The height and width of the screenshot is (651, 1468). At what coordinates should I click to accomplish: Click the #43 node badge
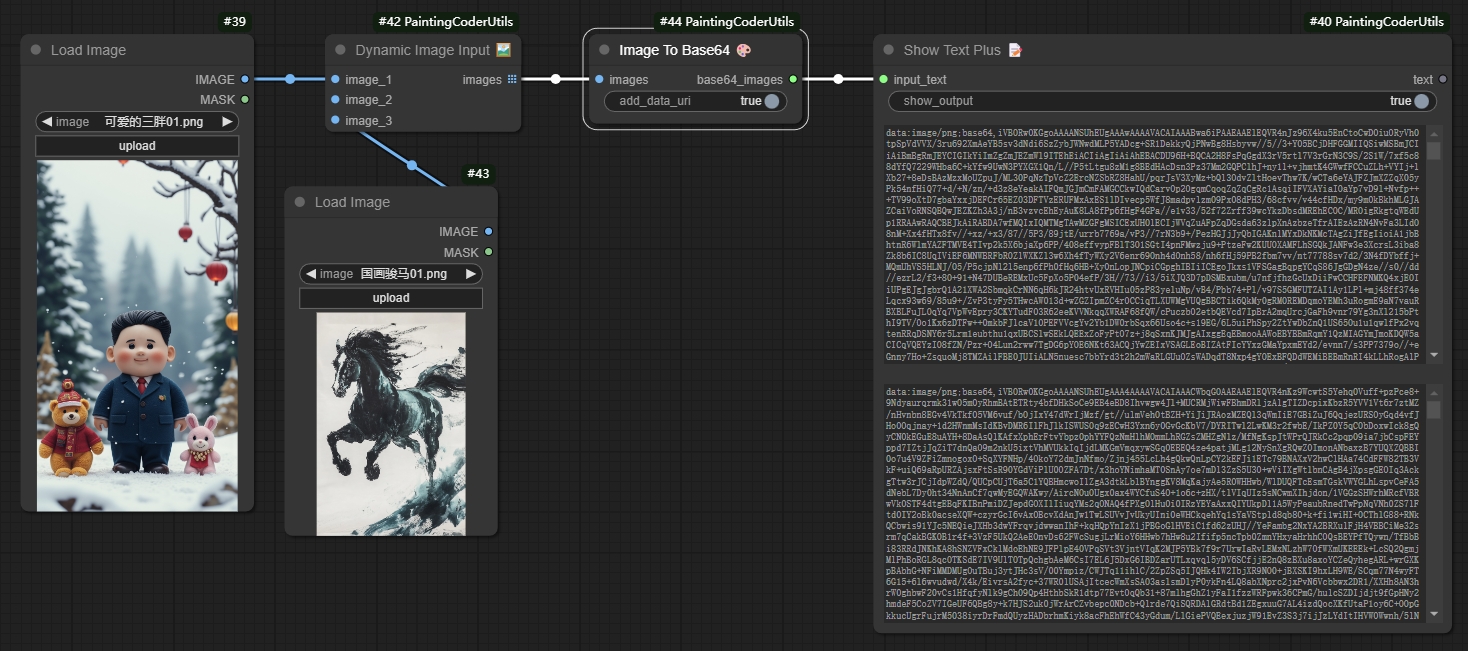[479, 173]
